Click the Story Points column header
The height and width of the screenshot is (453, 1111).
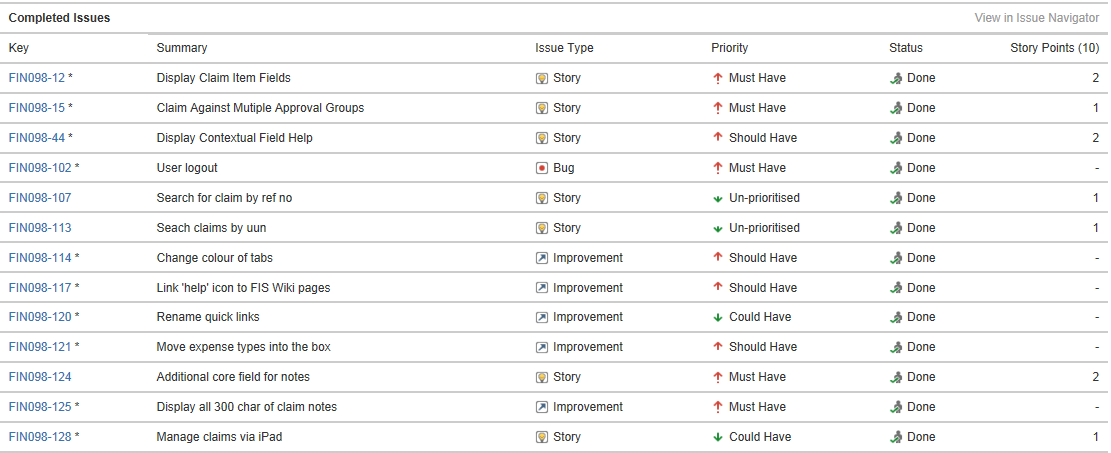(1054, 48)
